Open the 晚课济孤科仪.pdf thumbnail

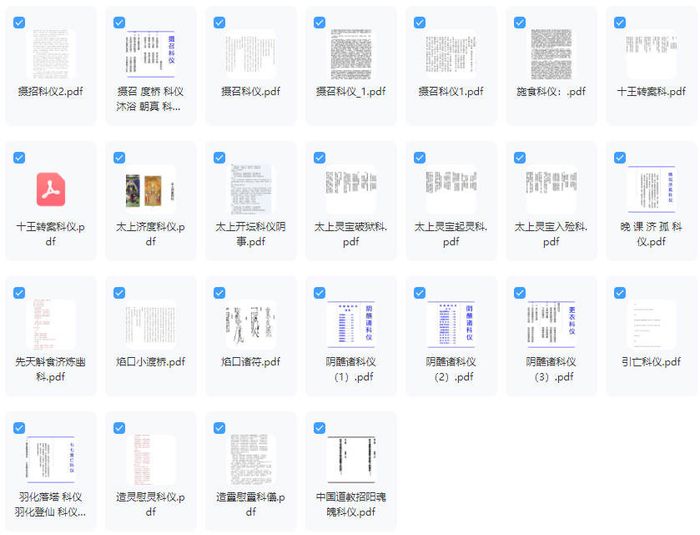click(650, 189)
